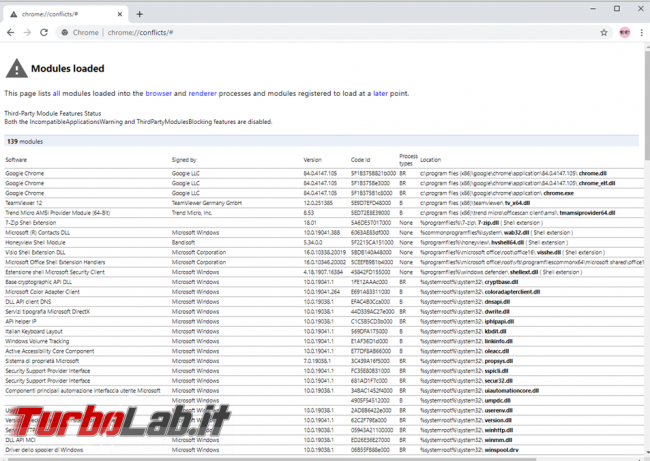
Task: Click version 5.34.0.0 cell
Action: [x=313, y=243]
